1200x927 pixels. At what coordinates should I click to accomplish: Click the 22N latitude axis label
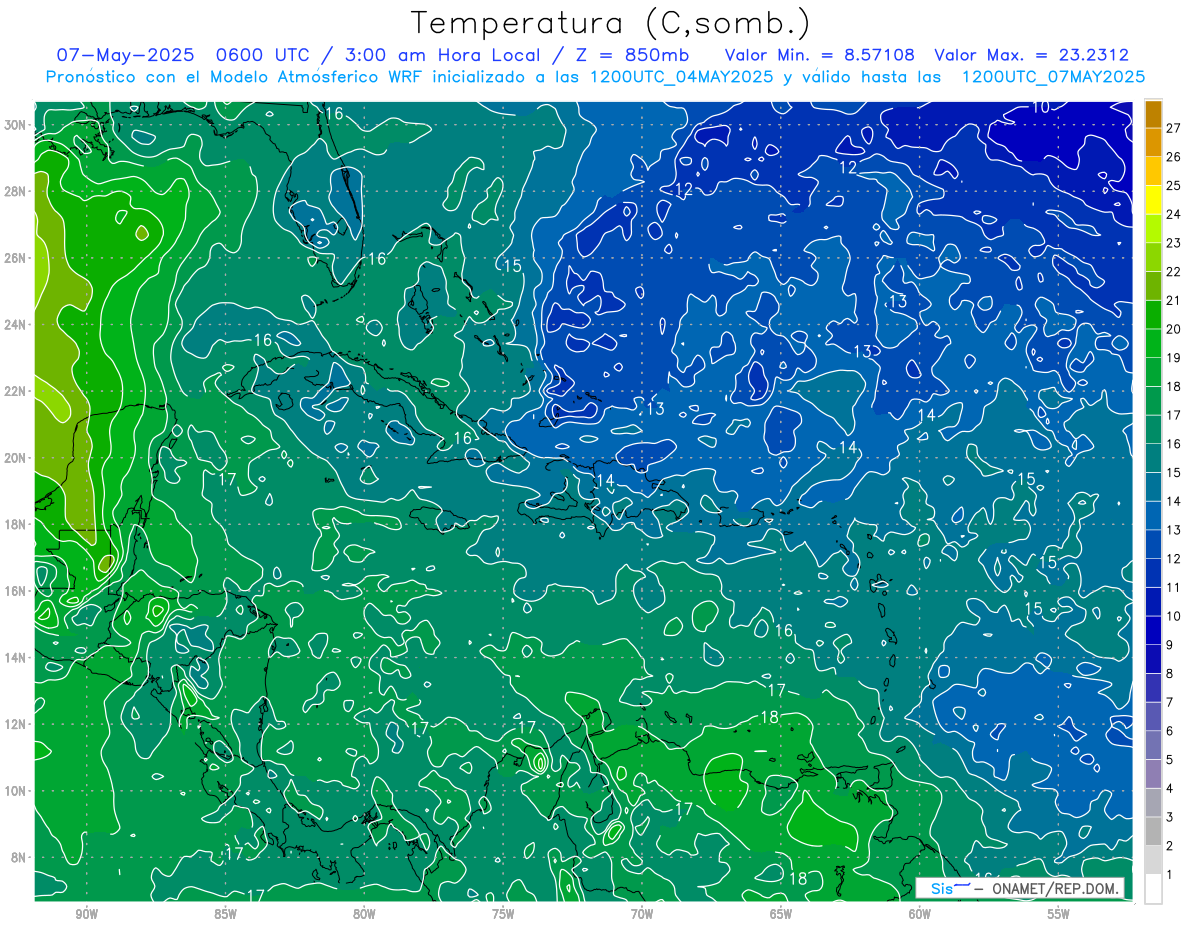click(17, 391)
